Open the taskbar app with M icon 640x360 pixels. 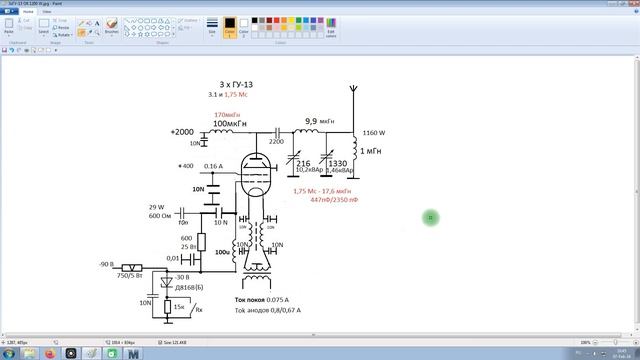133,353
